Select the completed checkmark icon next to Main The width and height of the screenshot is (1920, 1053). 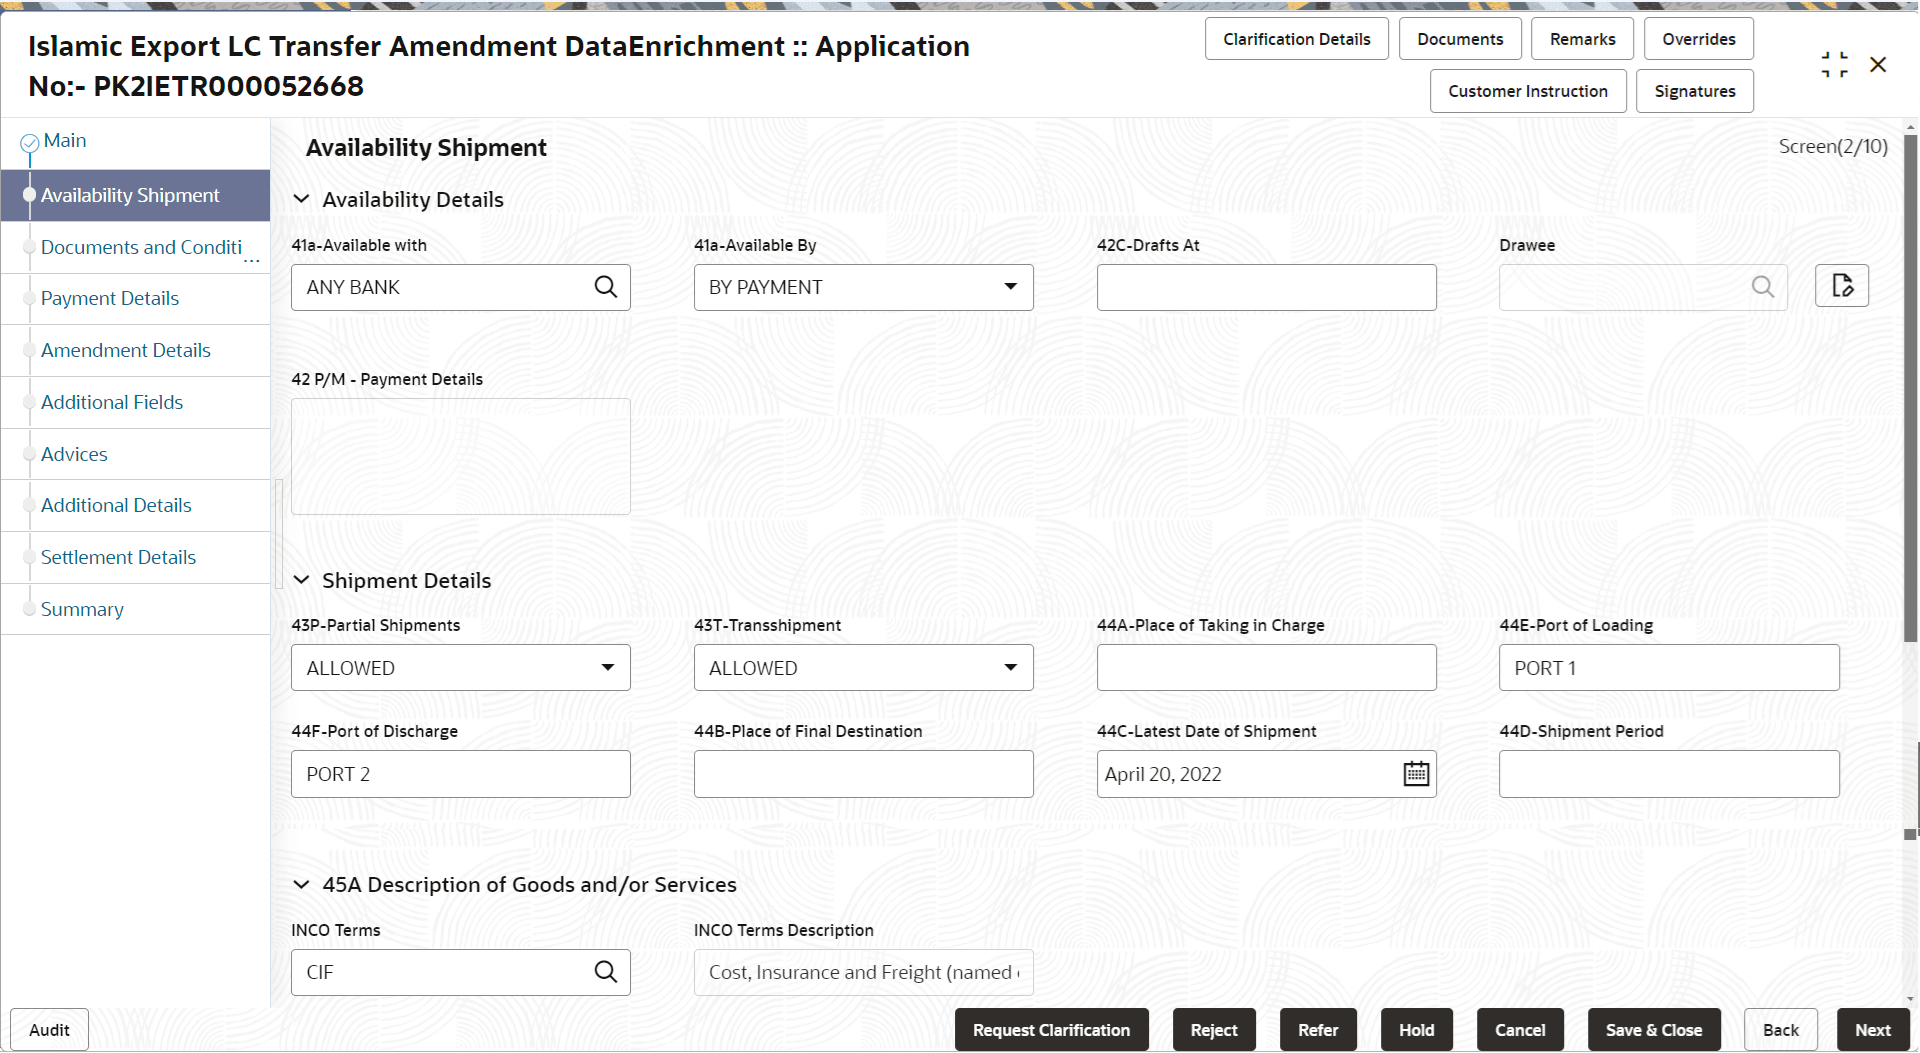29,141
